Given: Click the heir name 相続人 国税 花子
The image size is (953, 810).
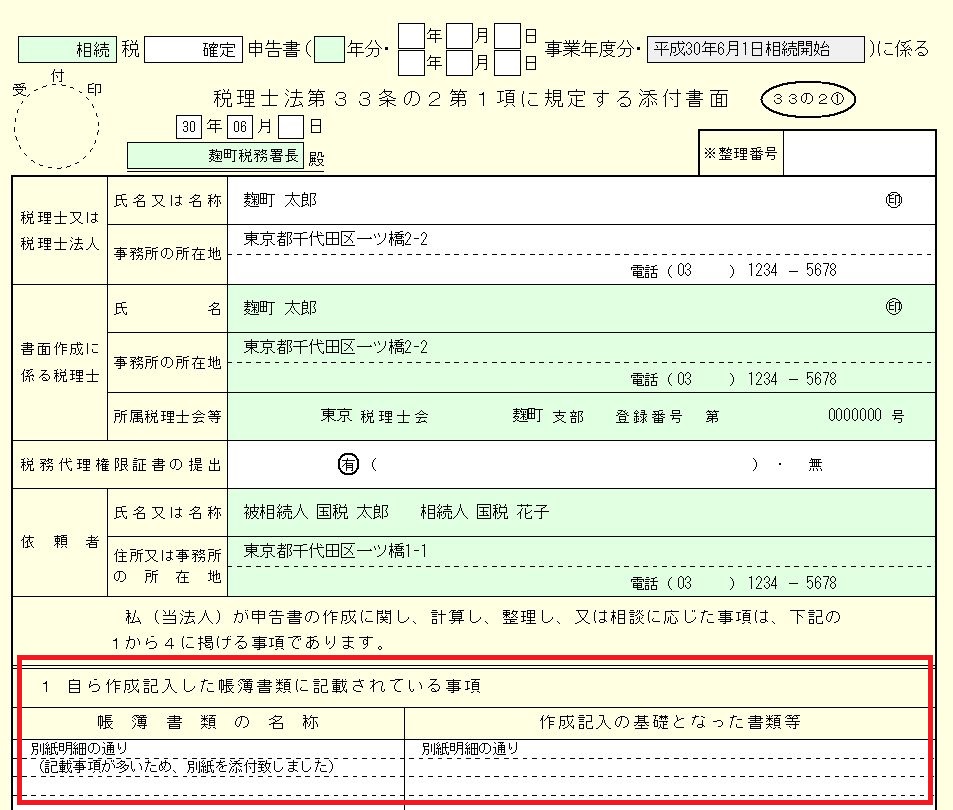Looking at the screenshot, I should coord(484,512).
